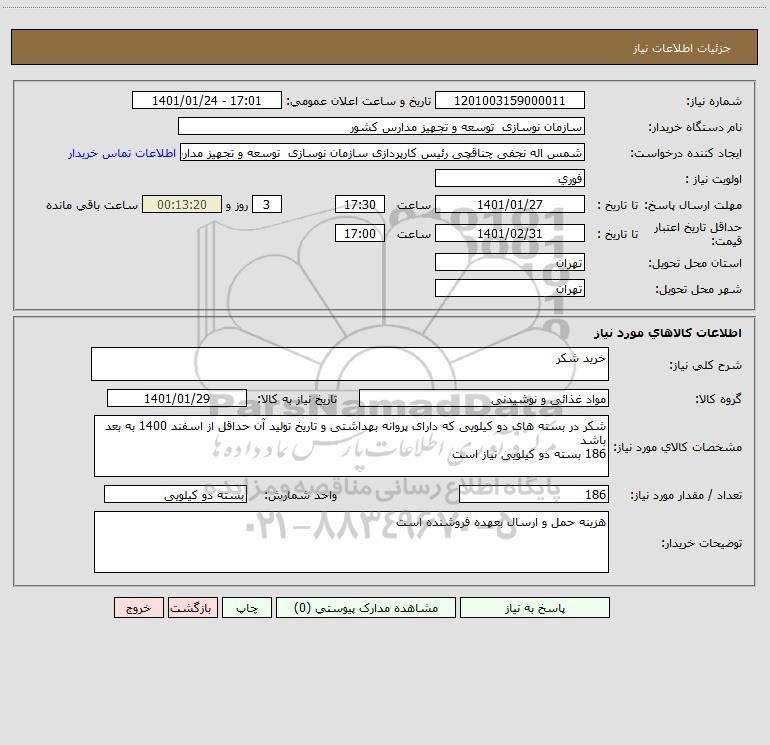Open اطلاعات تماس خریدار link
Screen dimensions: 770x745
[x=122, y=153]
